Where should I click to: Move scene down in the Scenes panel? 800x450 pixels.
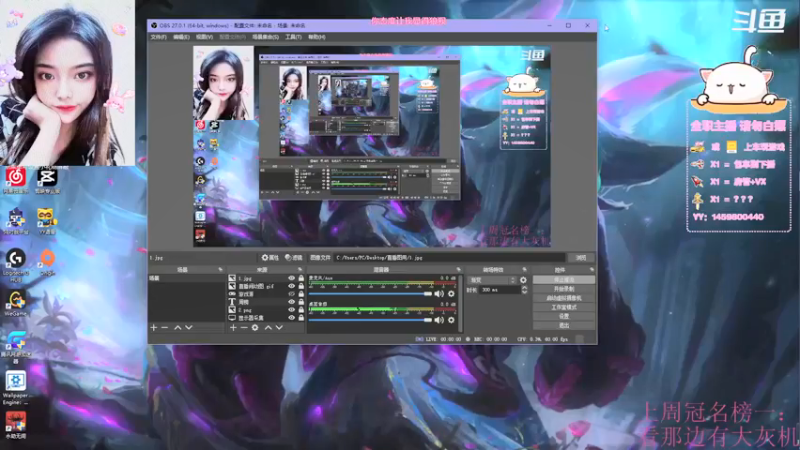pos(189,328)
